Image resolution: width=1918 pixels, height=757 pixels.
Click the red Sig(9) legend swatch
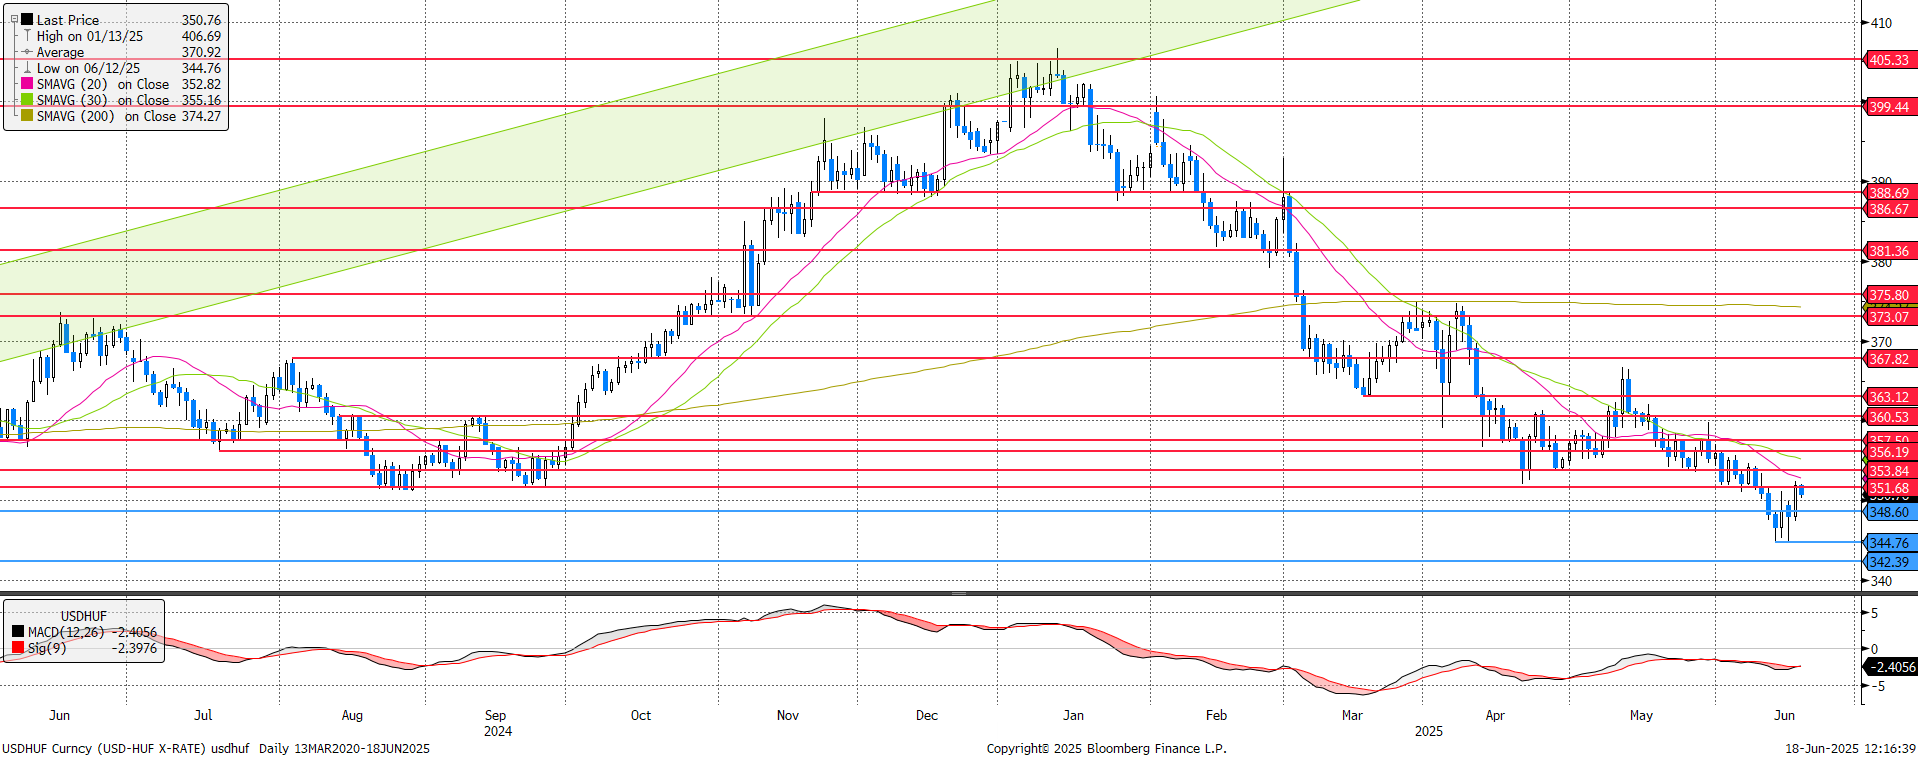click(x=18, y=648)
